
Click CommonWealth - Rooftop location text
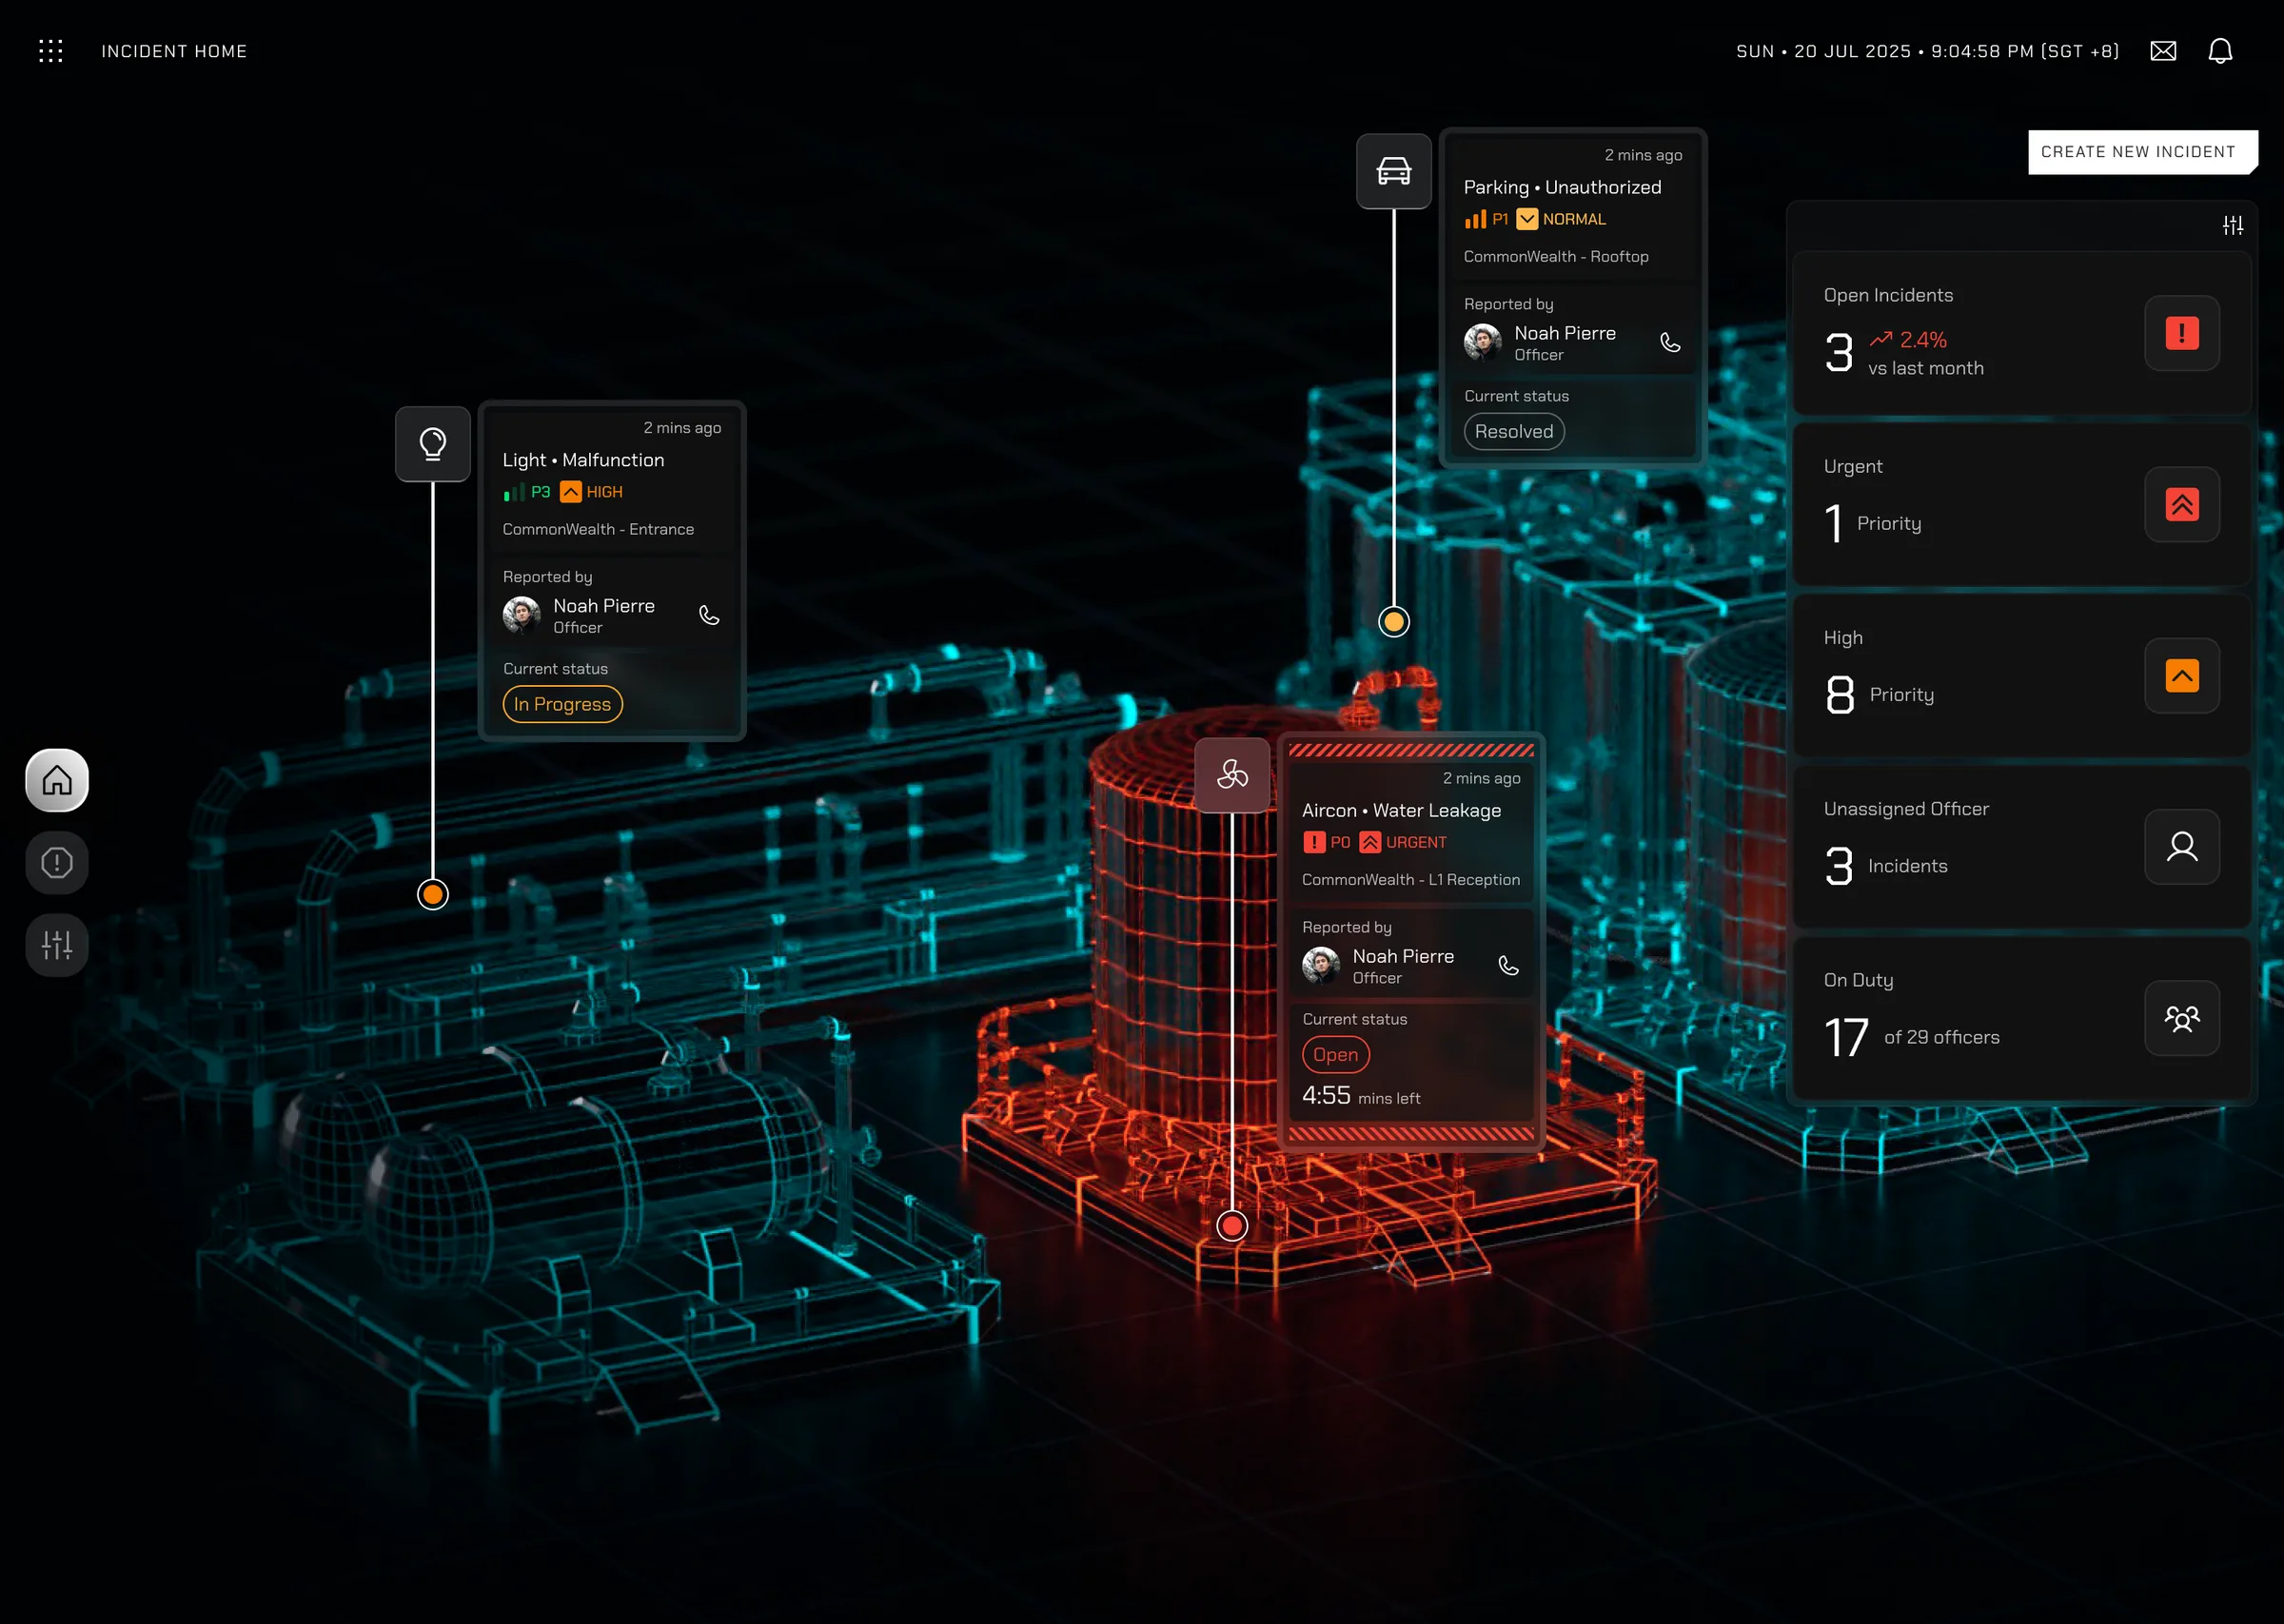coord(1556,256)
